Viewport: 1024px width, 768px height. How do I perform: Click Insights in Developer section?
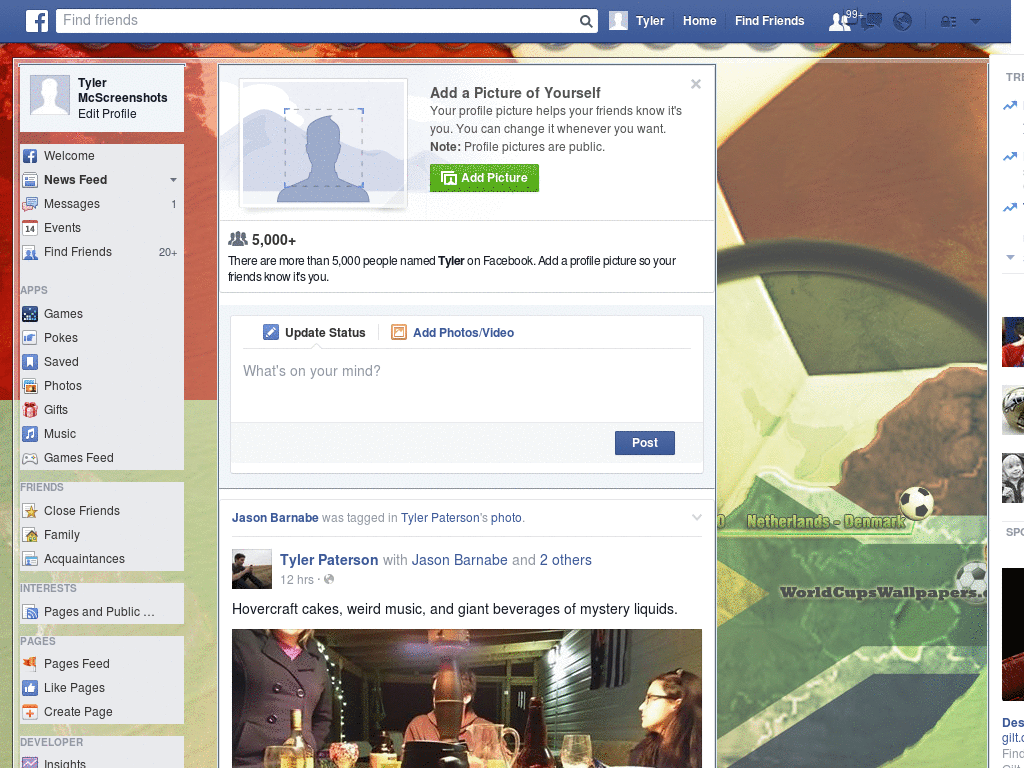[x=65, y=763]
